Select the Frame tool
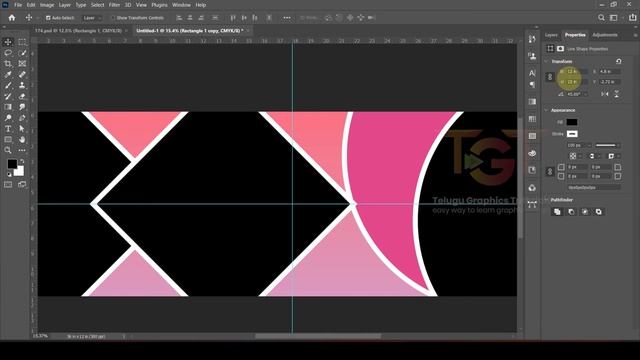640x360 pixels. click(x=22, y=64)
